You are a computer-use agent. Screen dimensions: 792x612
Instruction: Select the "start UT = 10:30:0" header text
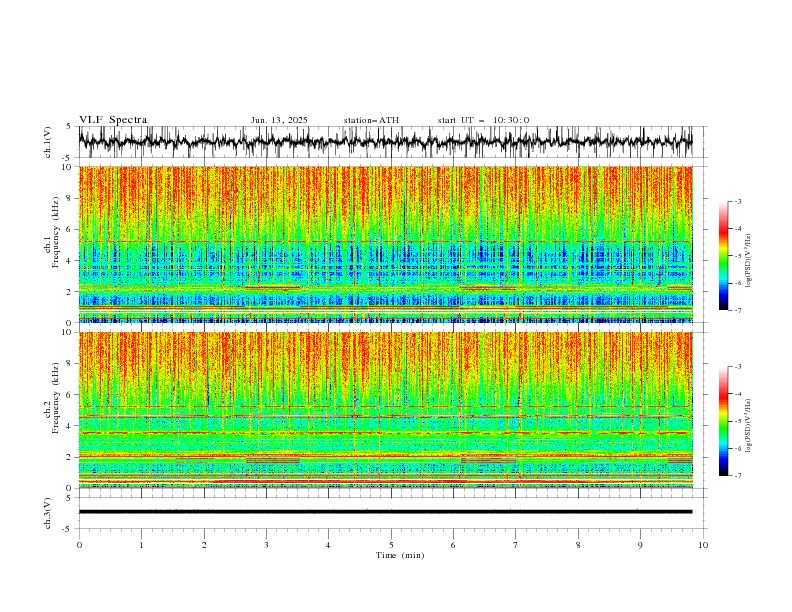pyautogui.click(x=483, y=120)
